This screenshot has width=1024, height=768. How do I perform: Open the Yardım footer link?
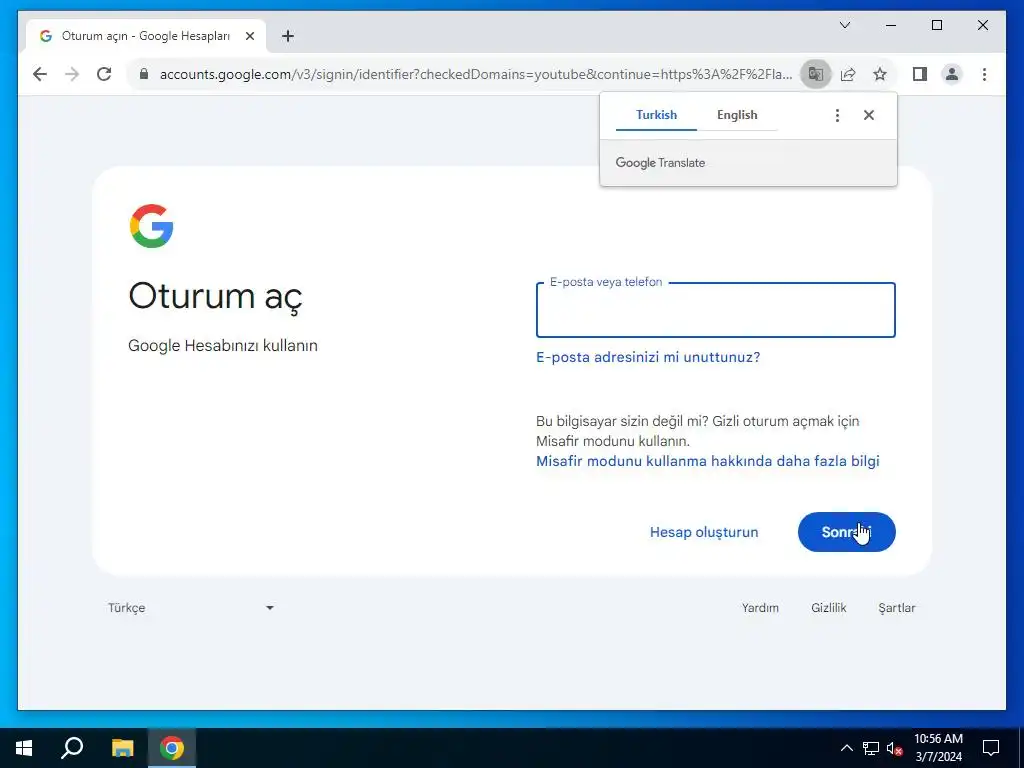[760, 608]
